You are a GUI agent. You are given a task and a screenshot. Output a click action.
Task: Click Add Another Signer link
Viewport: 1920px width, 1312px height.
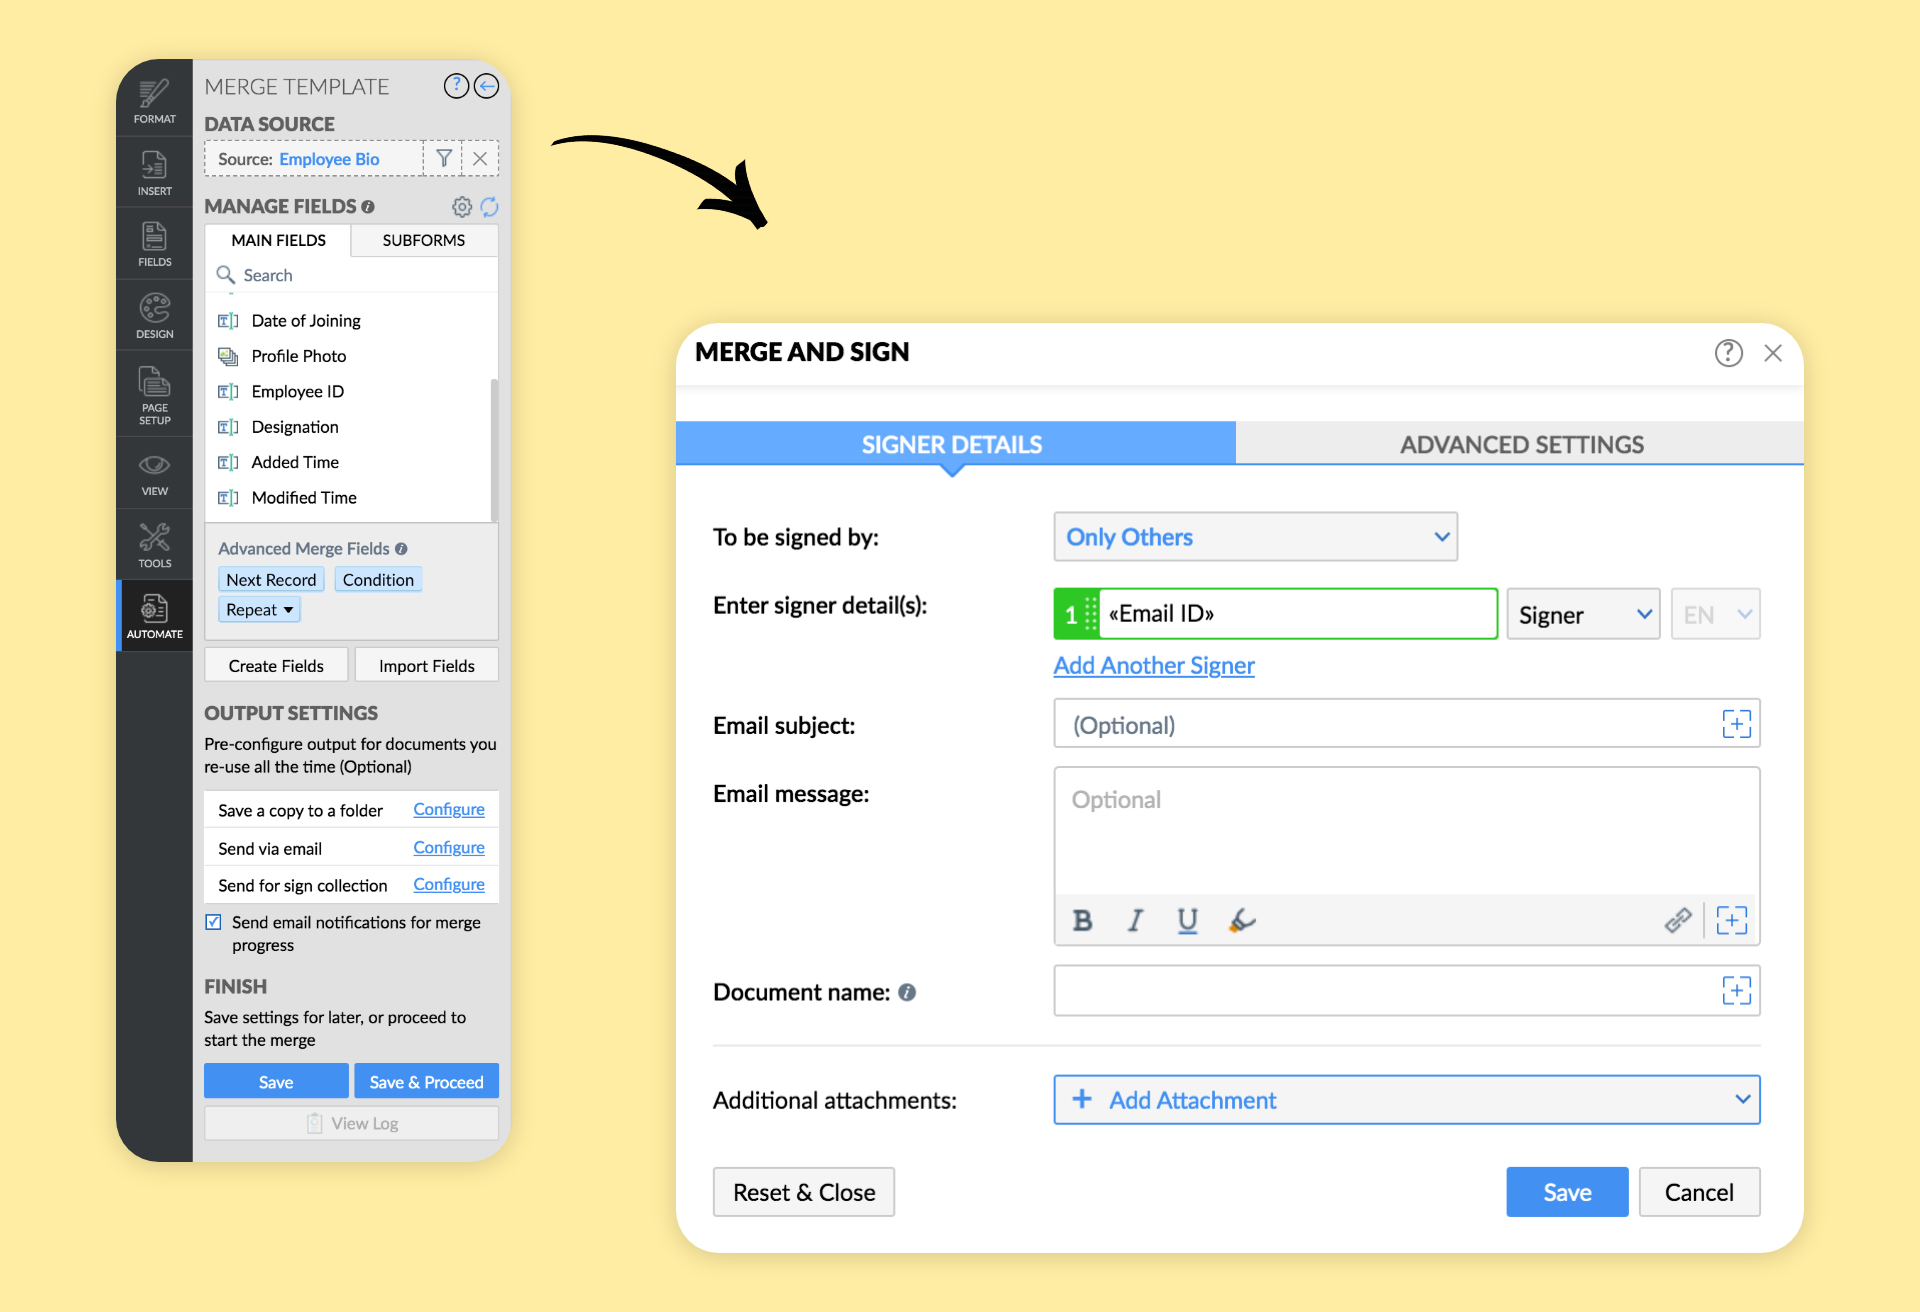pyautogui.click(x=1153, y=665)
